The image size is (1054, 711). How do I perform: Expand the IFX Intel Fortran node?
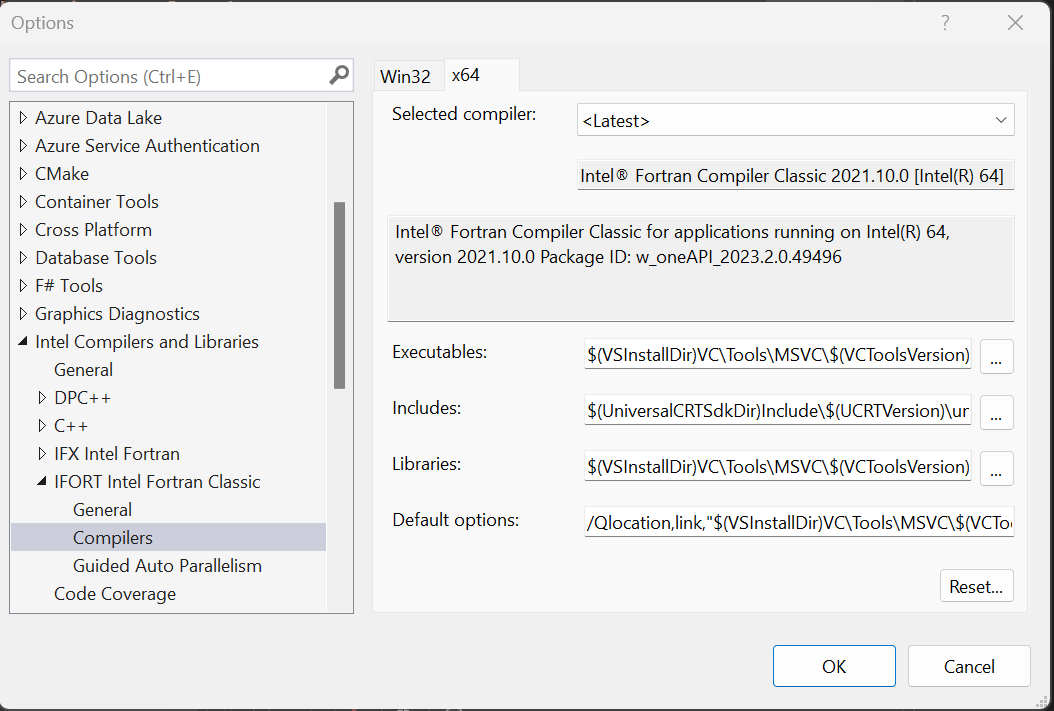click(x=42, y=454)
